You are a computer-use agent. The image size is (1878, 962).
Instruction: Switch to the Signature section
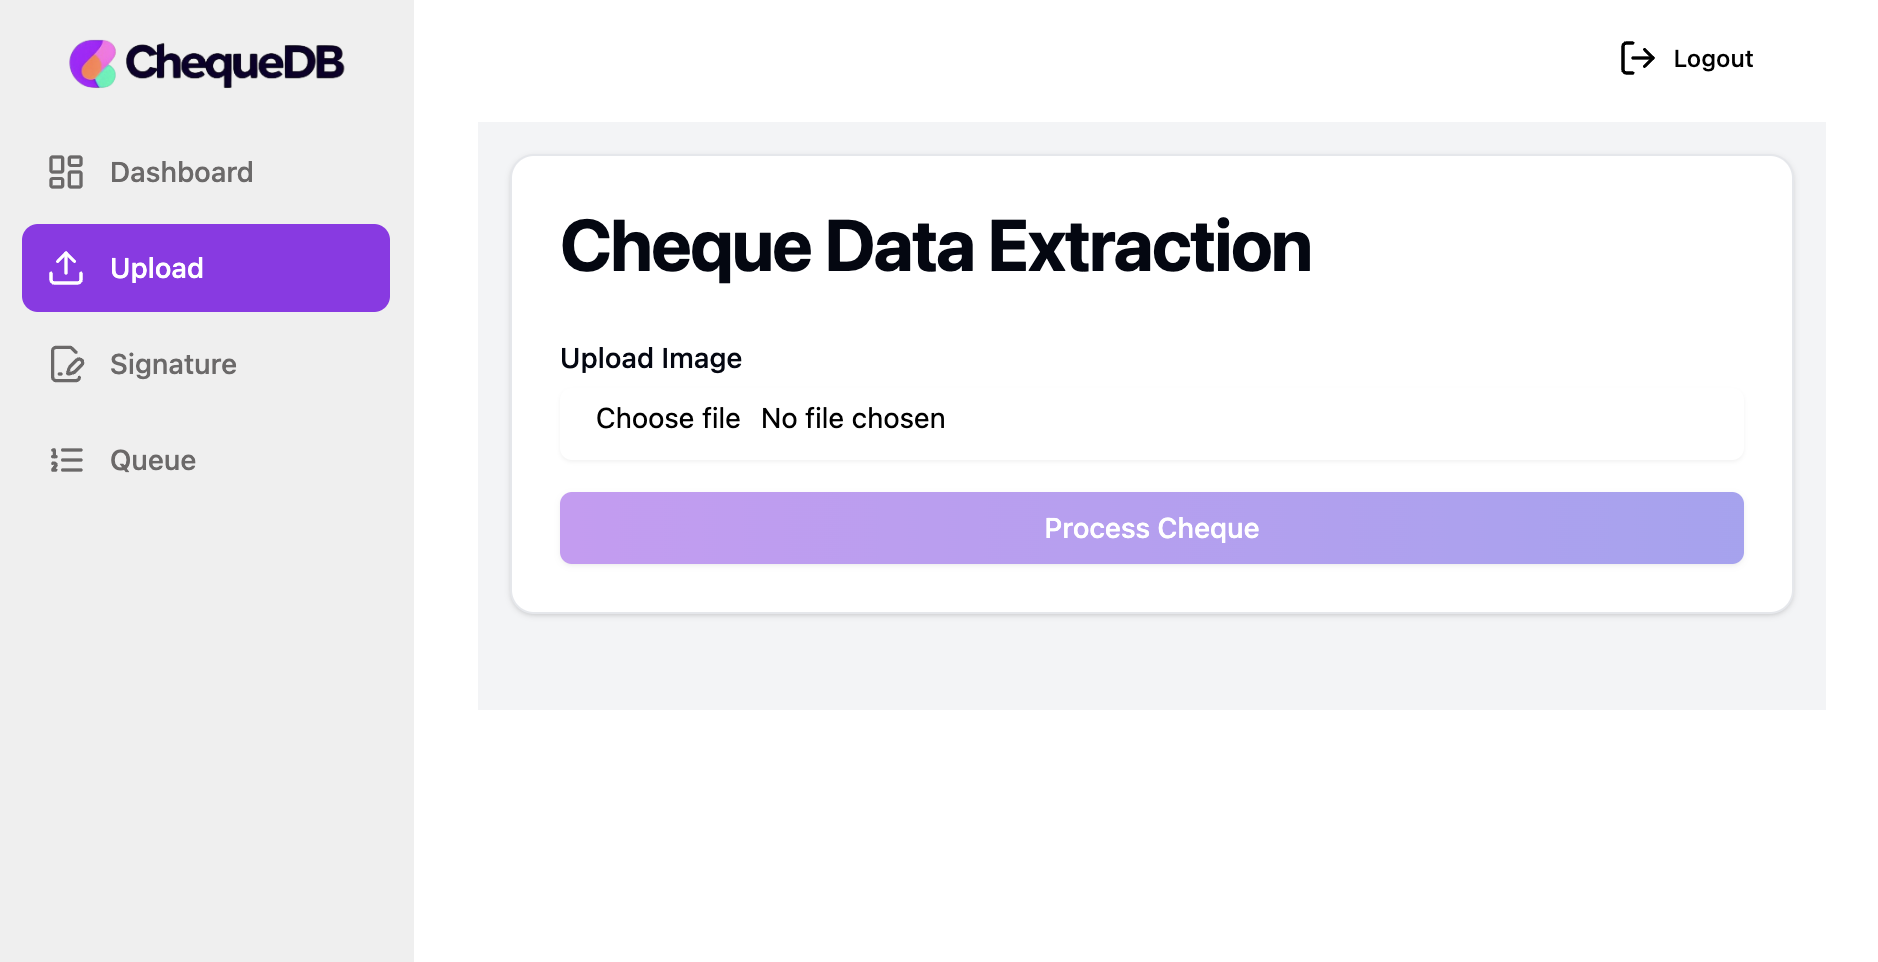point(173,364)
